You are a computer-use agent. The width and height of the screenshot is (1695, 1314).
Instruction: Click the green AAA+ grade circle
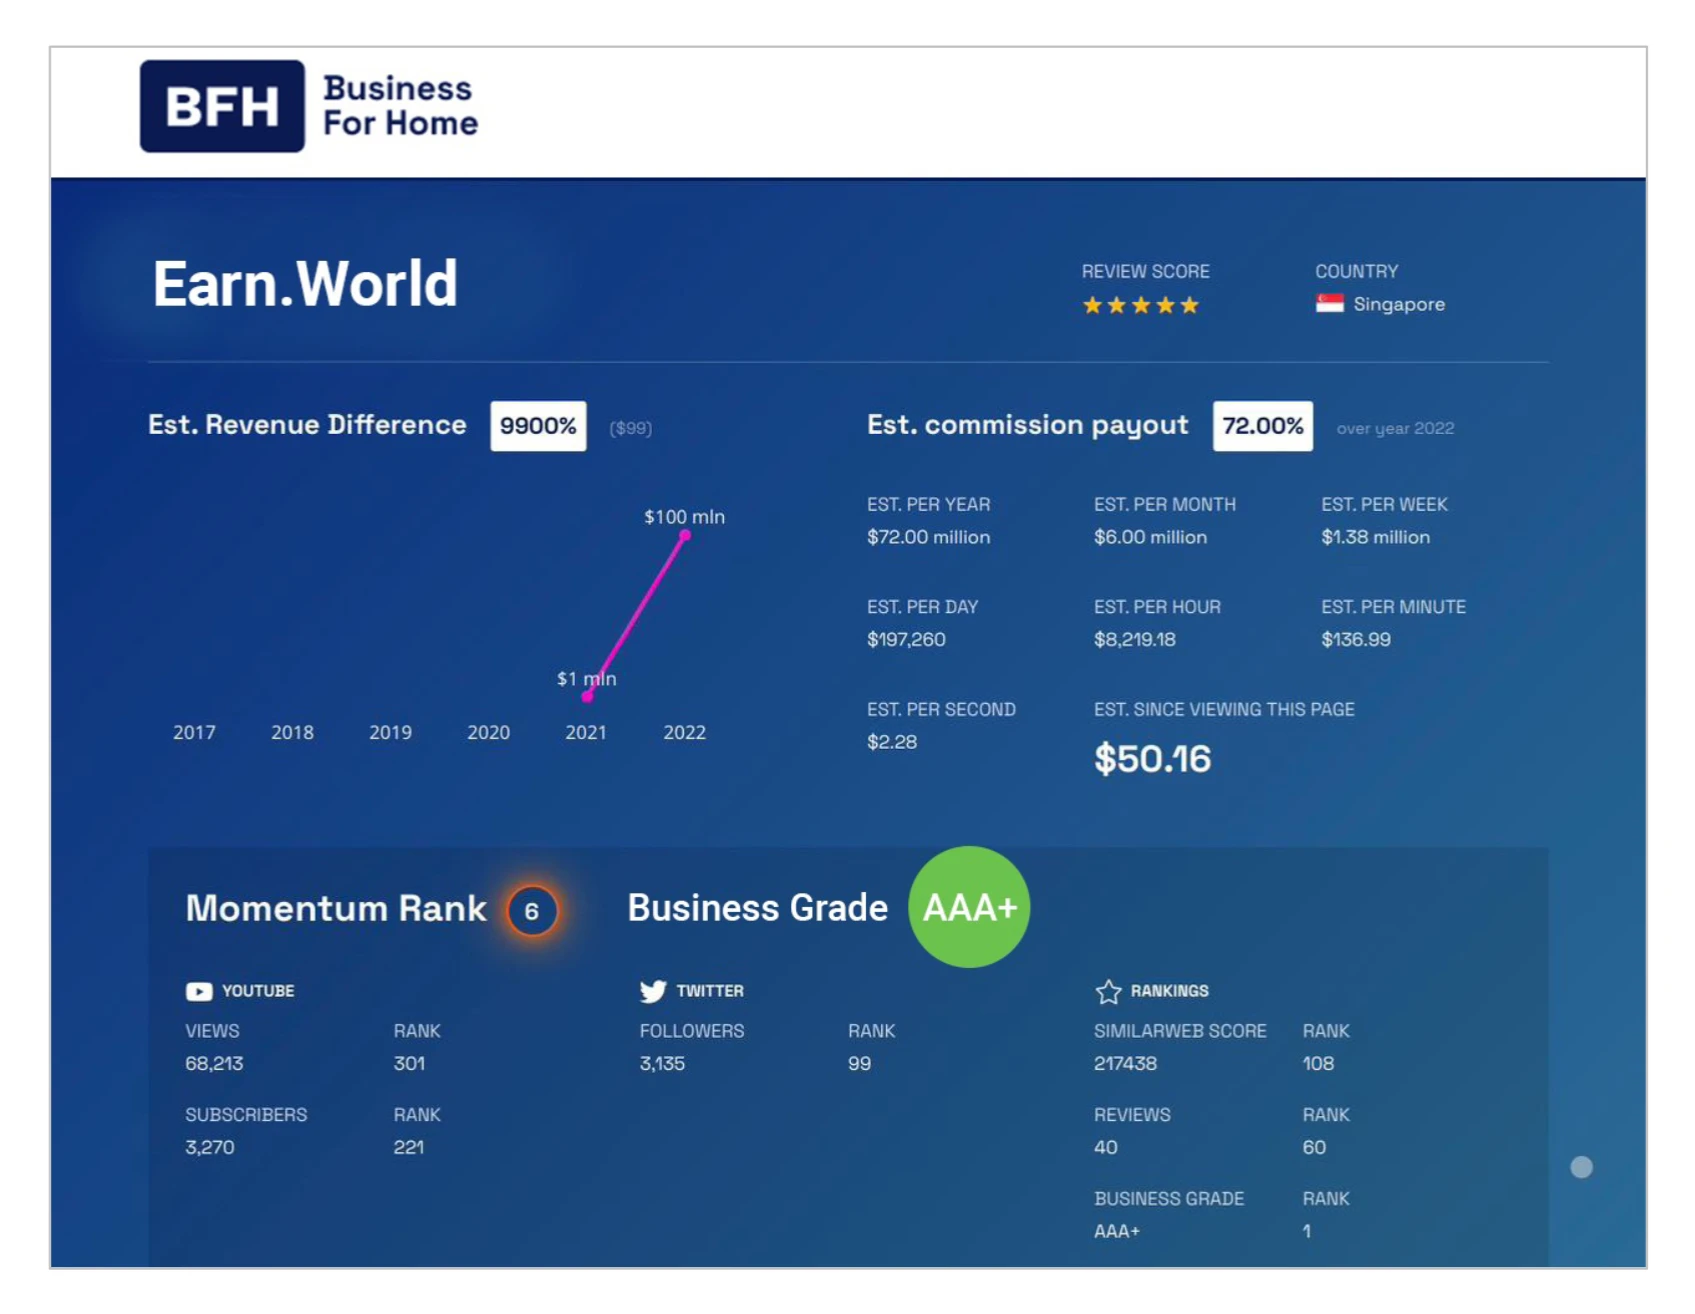tap(969, 907)
